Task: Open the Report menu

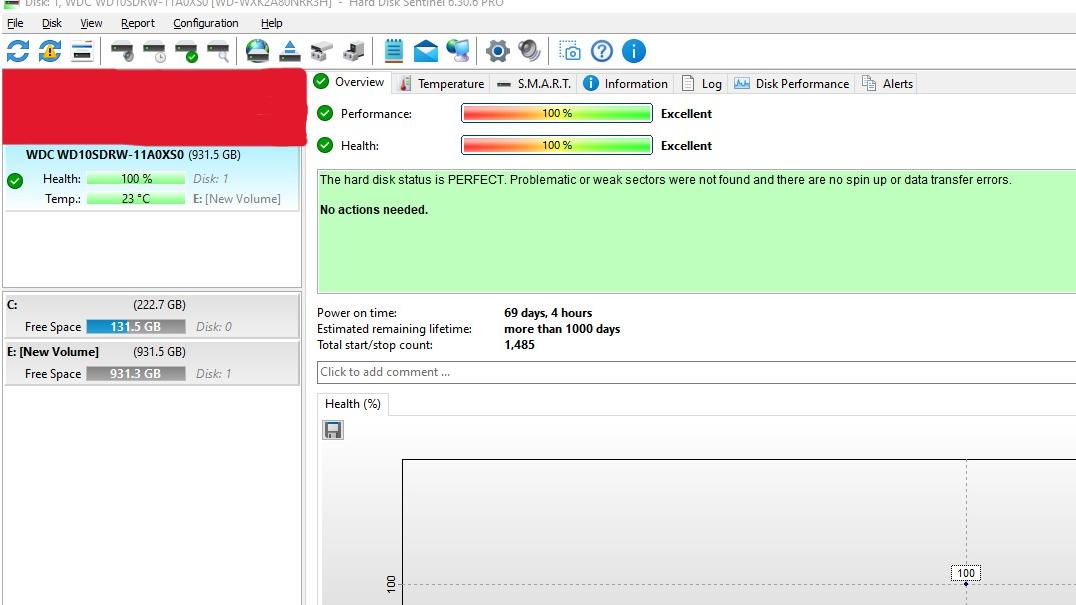Action: pos(138,23)
